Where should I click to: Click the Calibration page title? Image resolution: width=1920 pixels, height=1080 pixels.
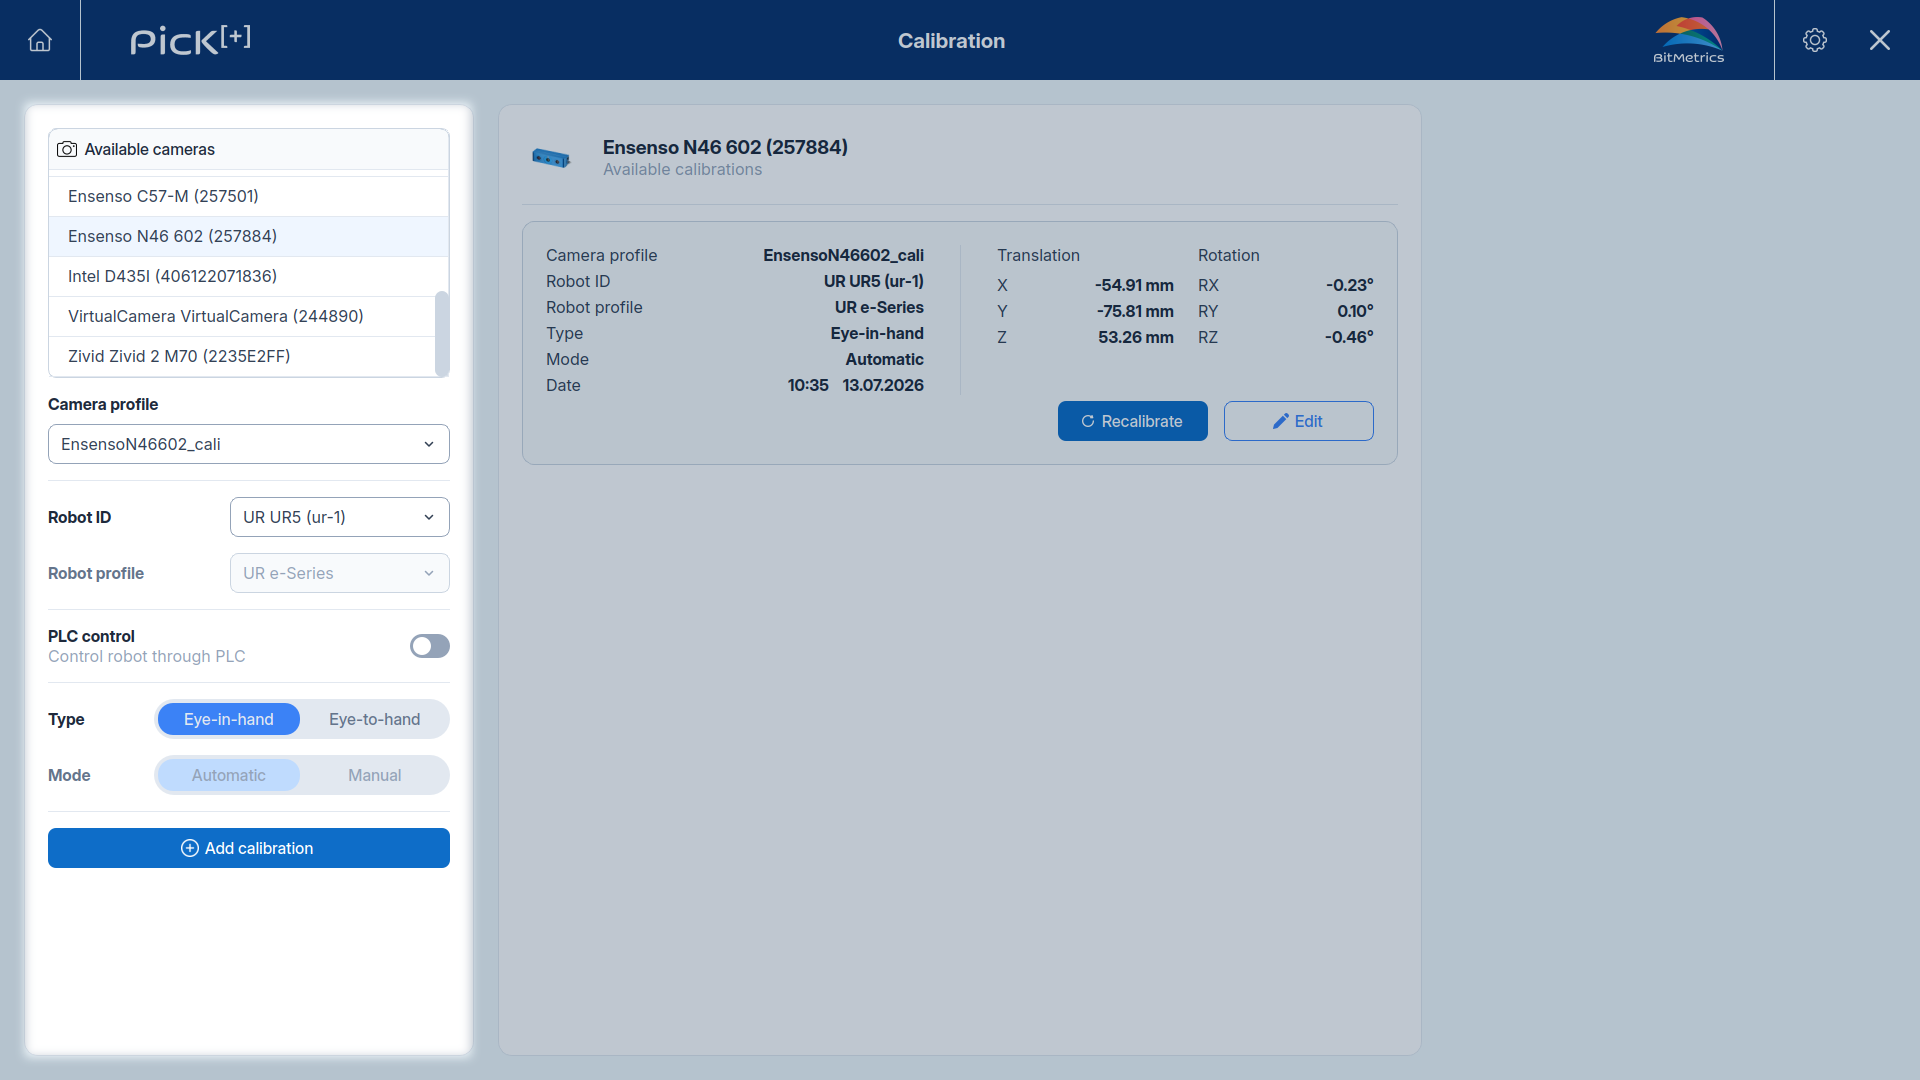(x=951, y=41)
